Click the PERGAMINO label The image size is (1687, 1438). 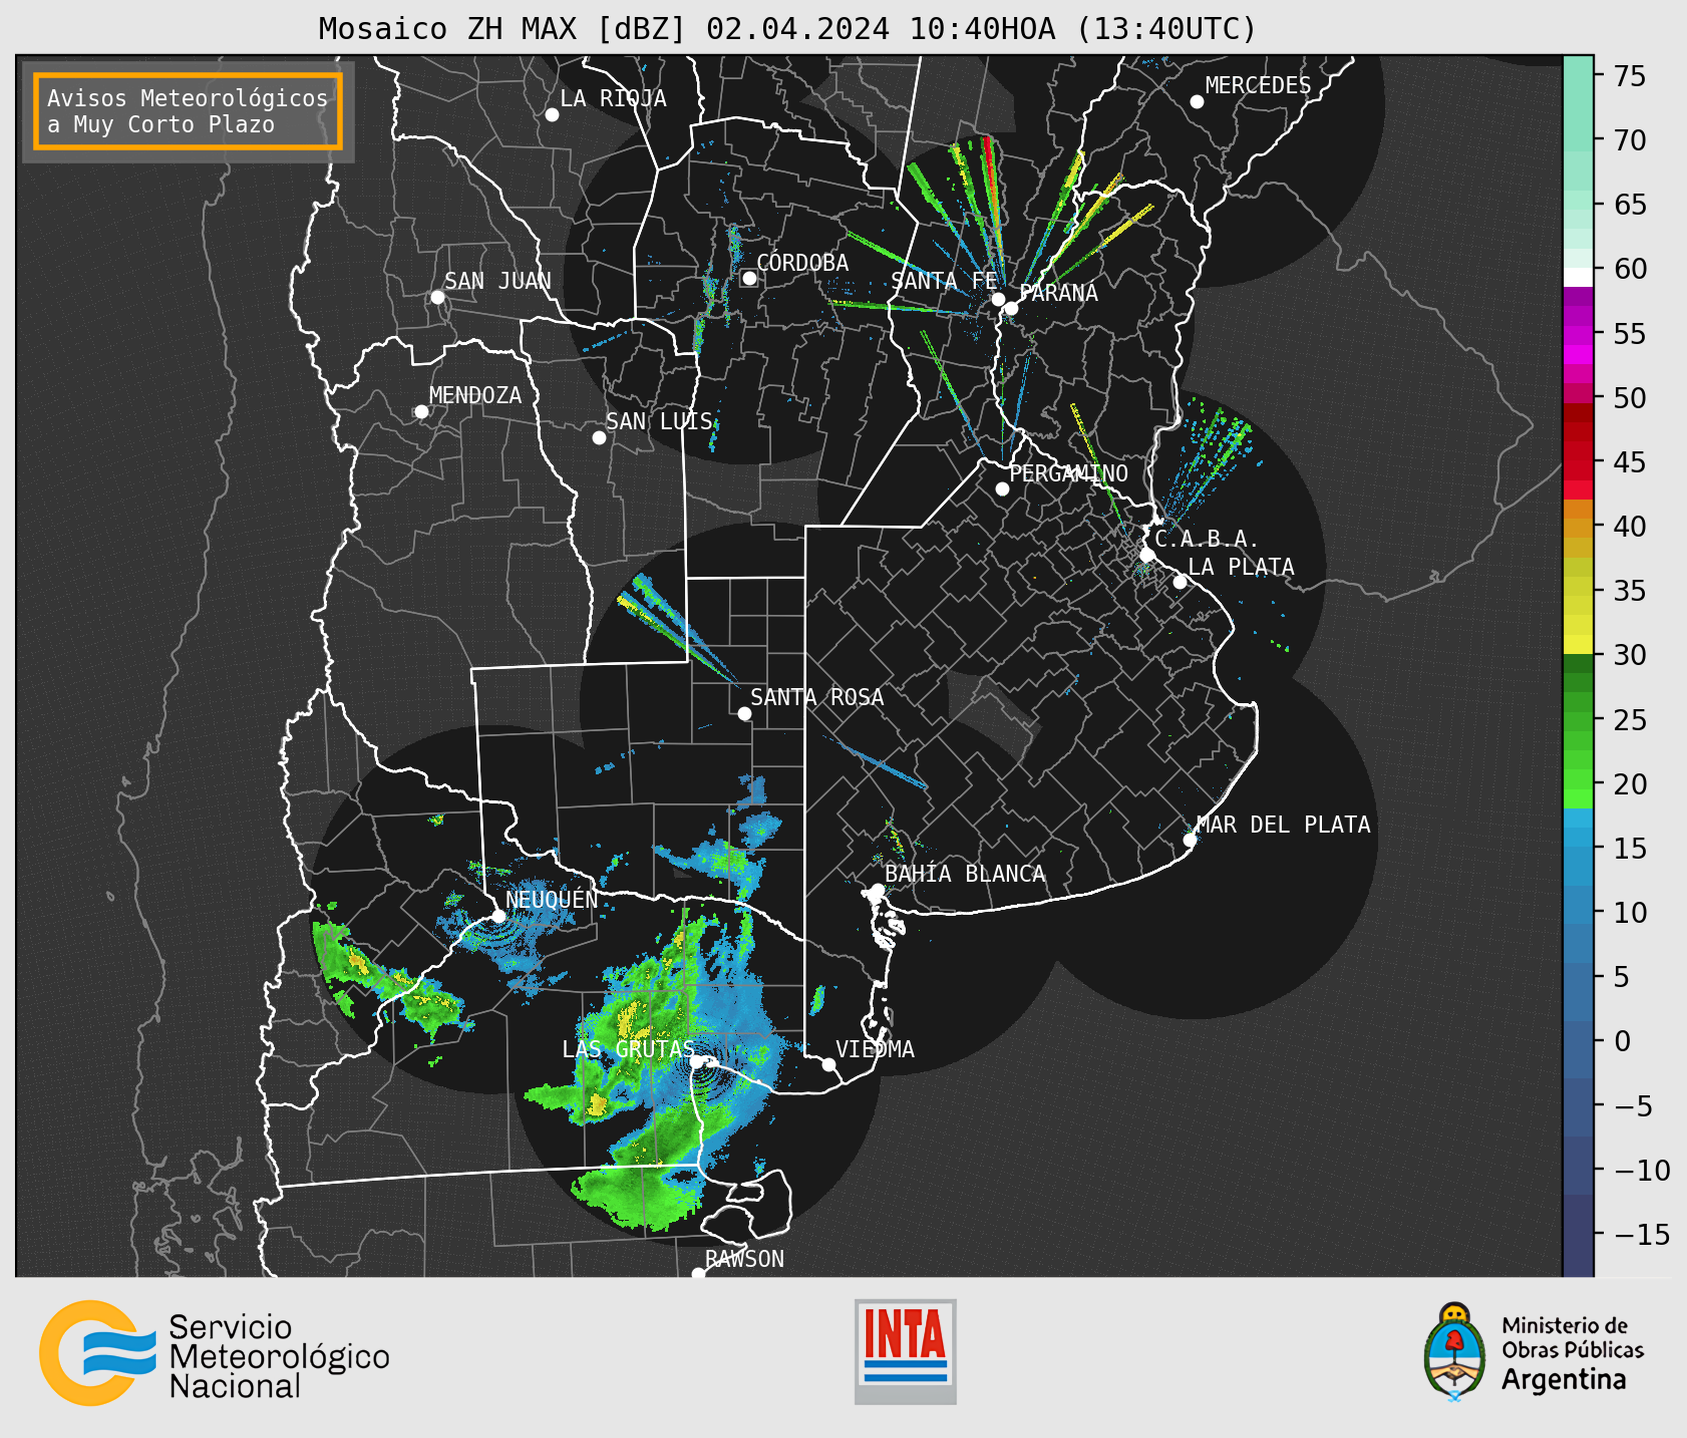coord(1068,473)
